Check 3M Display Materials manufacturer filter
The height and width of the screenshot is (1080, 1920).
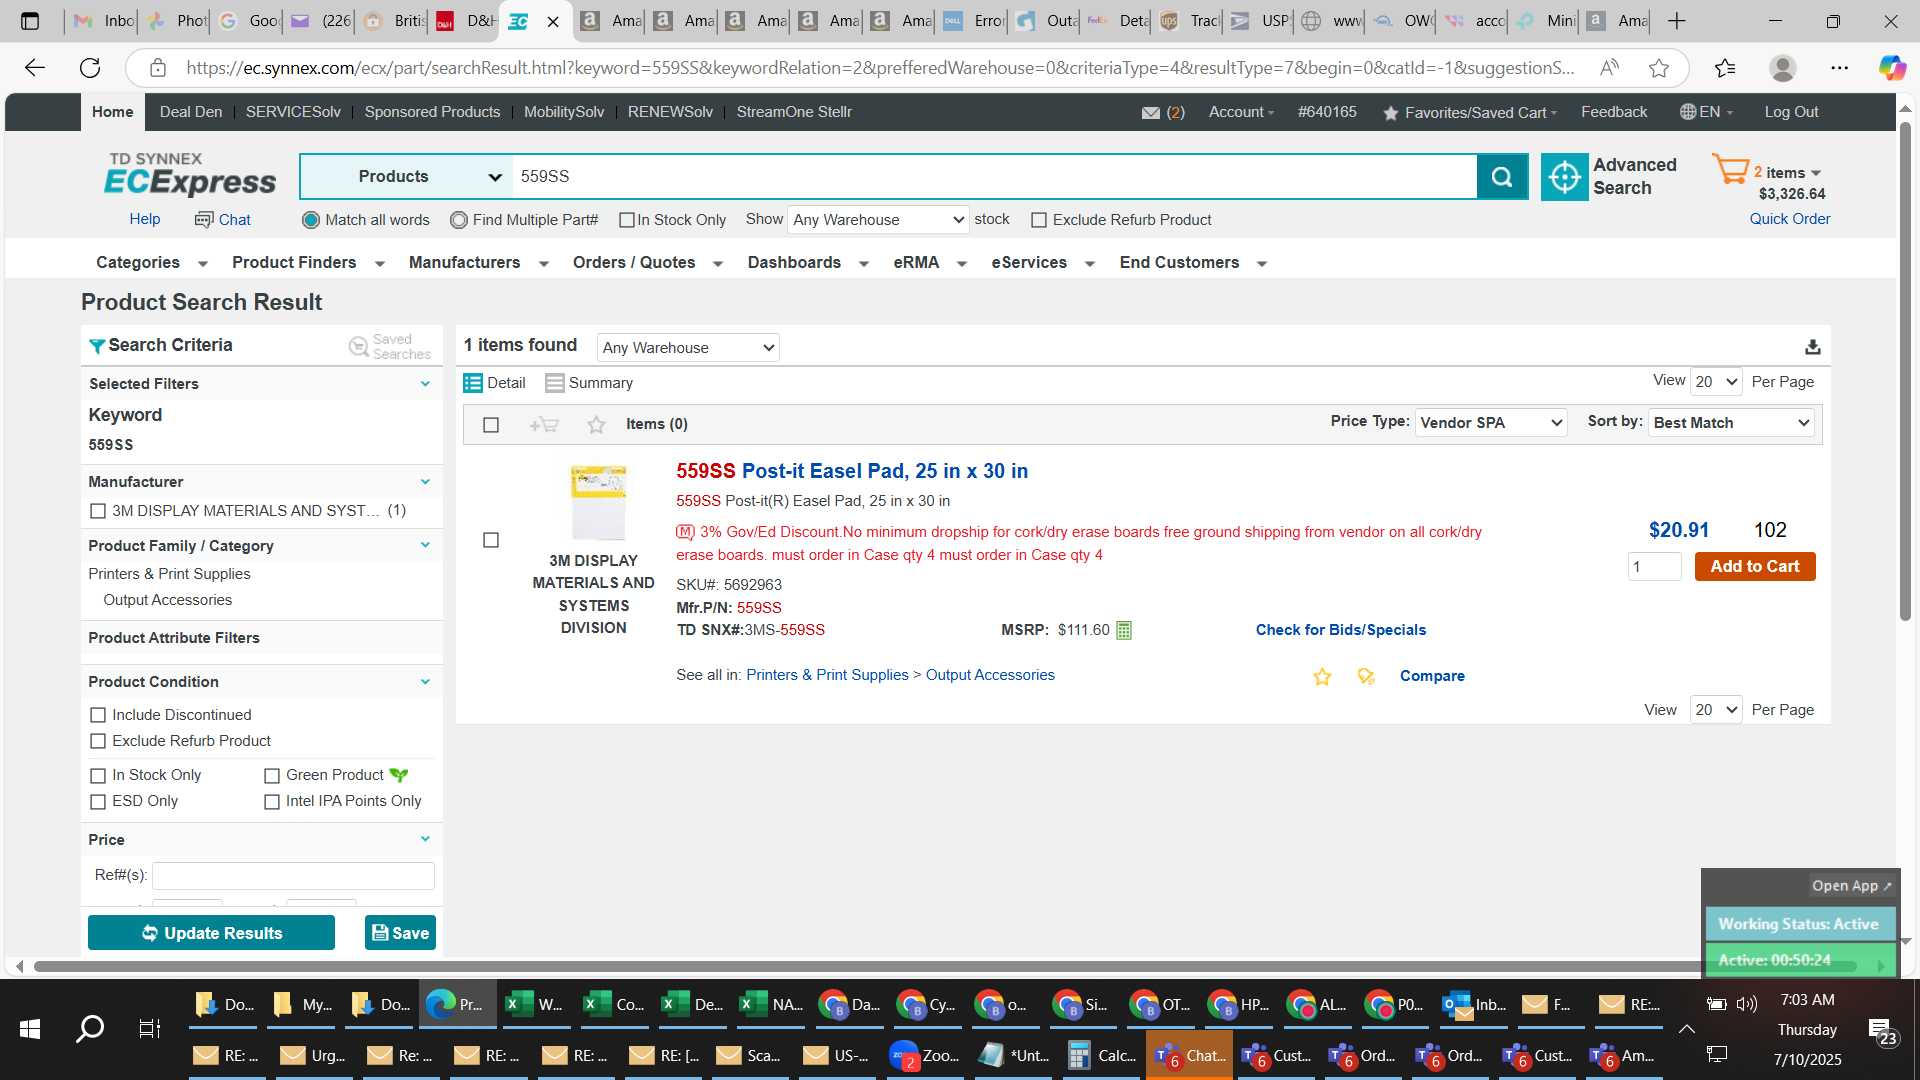coord(98,511)
